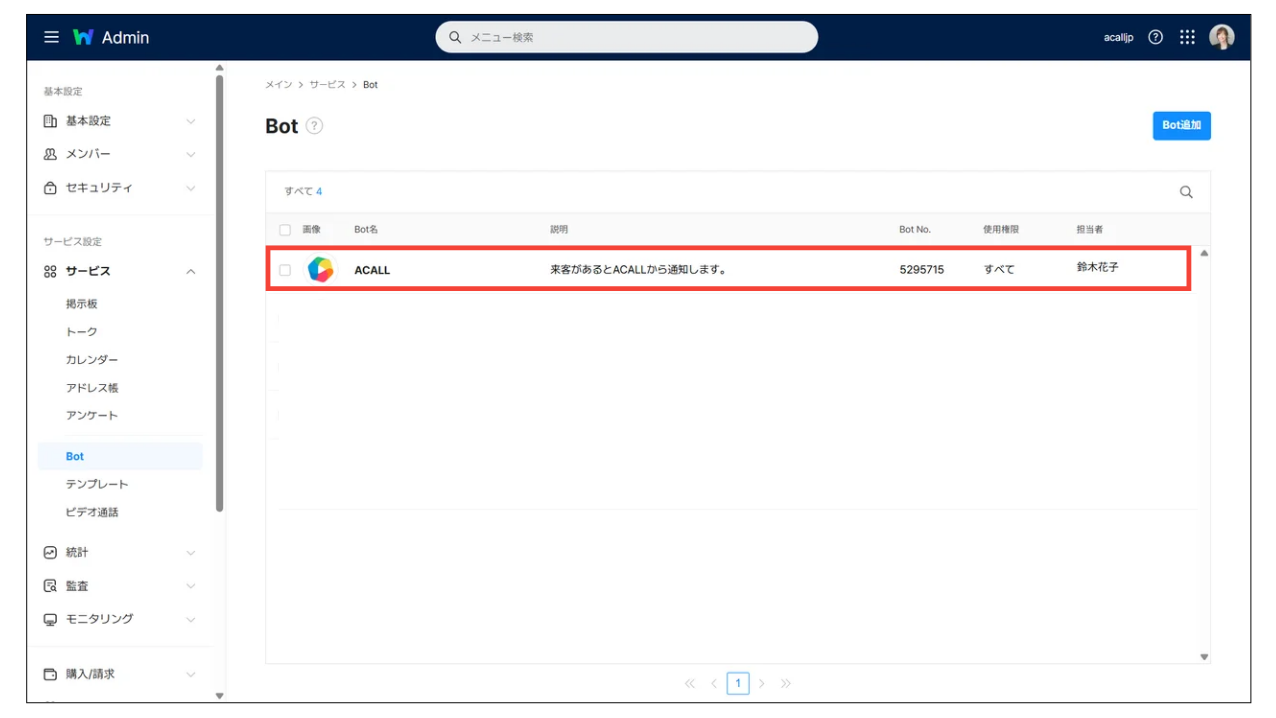Image resolution: width=1276 pixels, height=718 pixels.
Task: Click the サービス breadcrumb link
Action: [x=327, y=85]
